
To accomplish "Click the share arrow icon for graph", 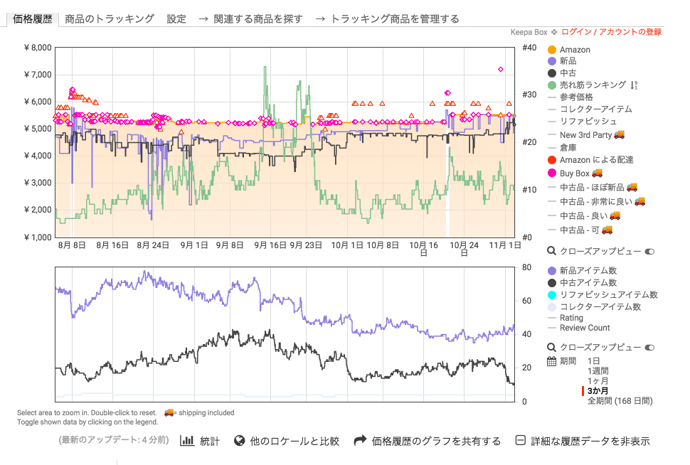I will click(x=360, y=440).
